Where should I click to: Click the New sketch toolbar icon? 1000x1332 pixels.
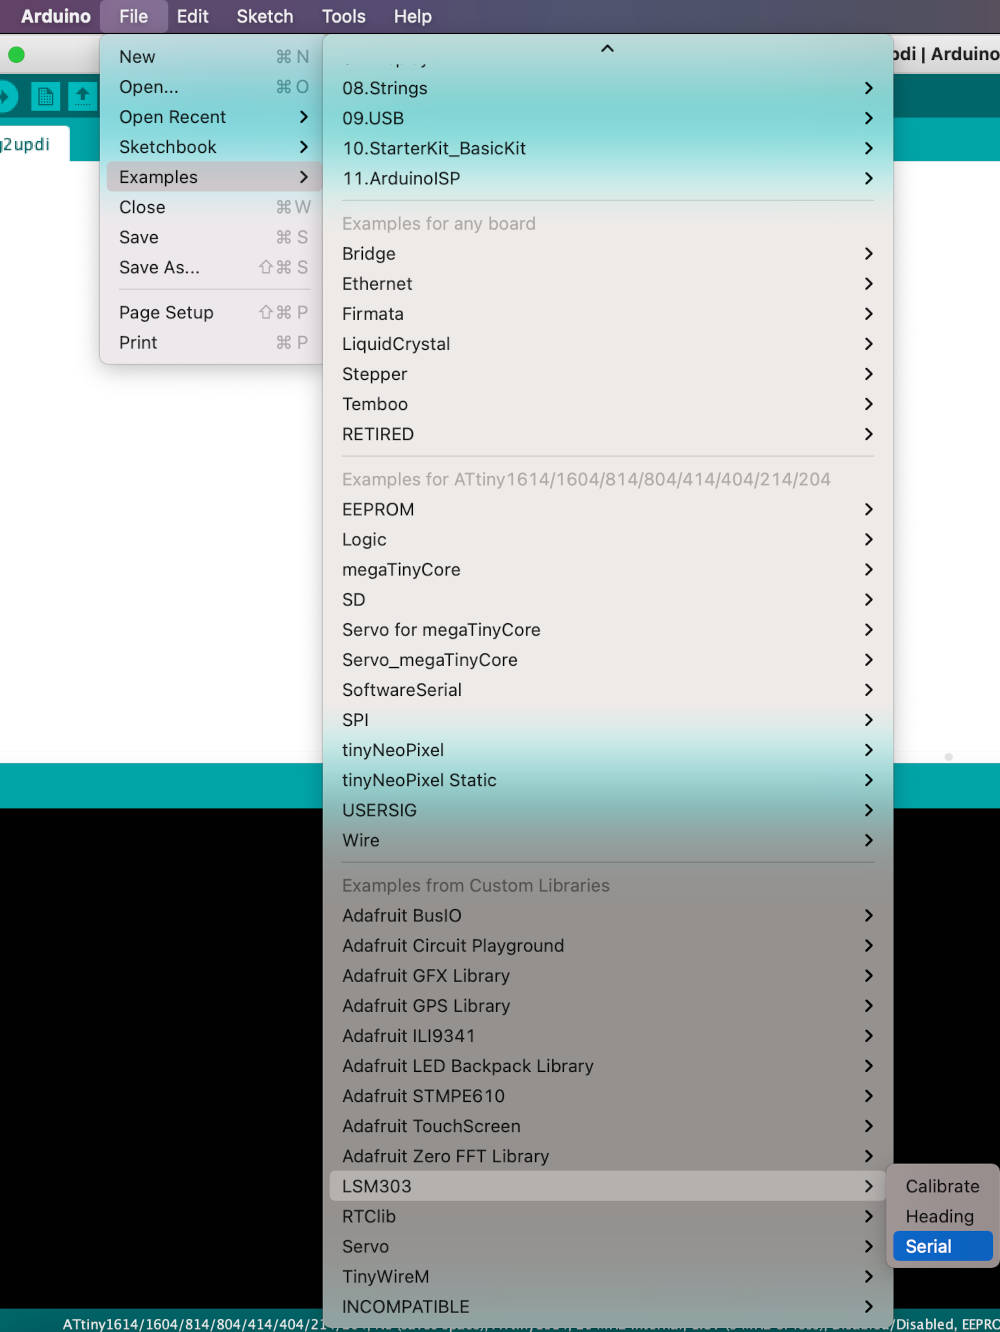point(45,97)
